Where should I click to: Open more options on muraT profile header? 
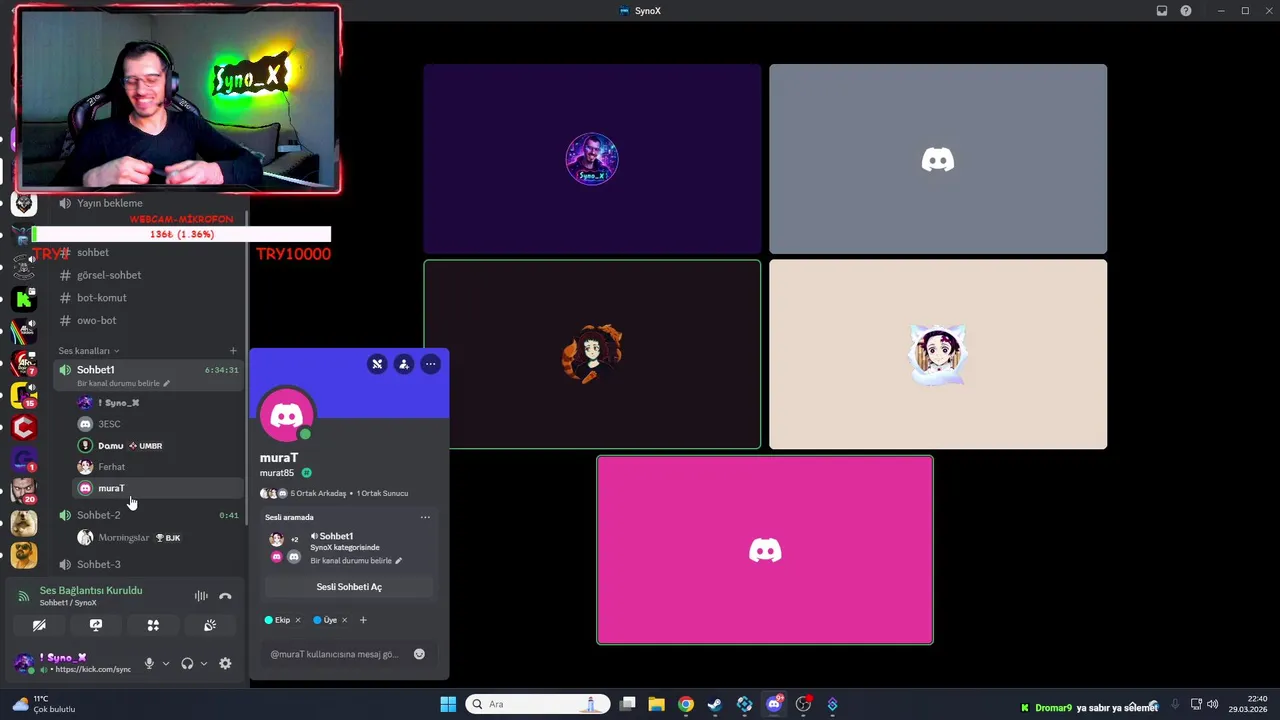coord(430,364)
